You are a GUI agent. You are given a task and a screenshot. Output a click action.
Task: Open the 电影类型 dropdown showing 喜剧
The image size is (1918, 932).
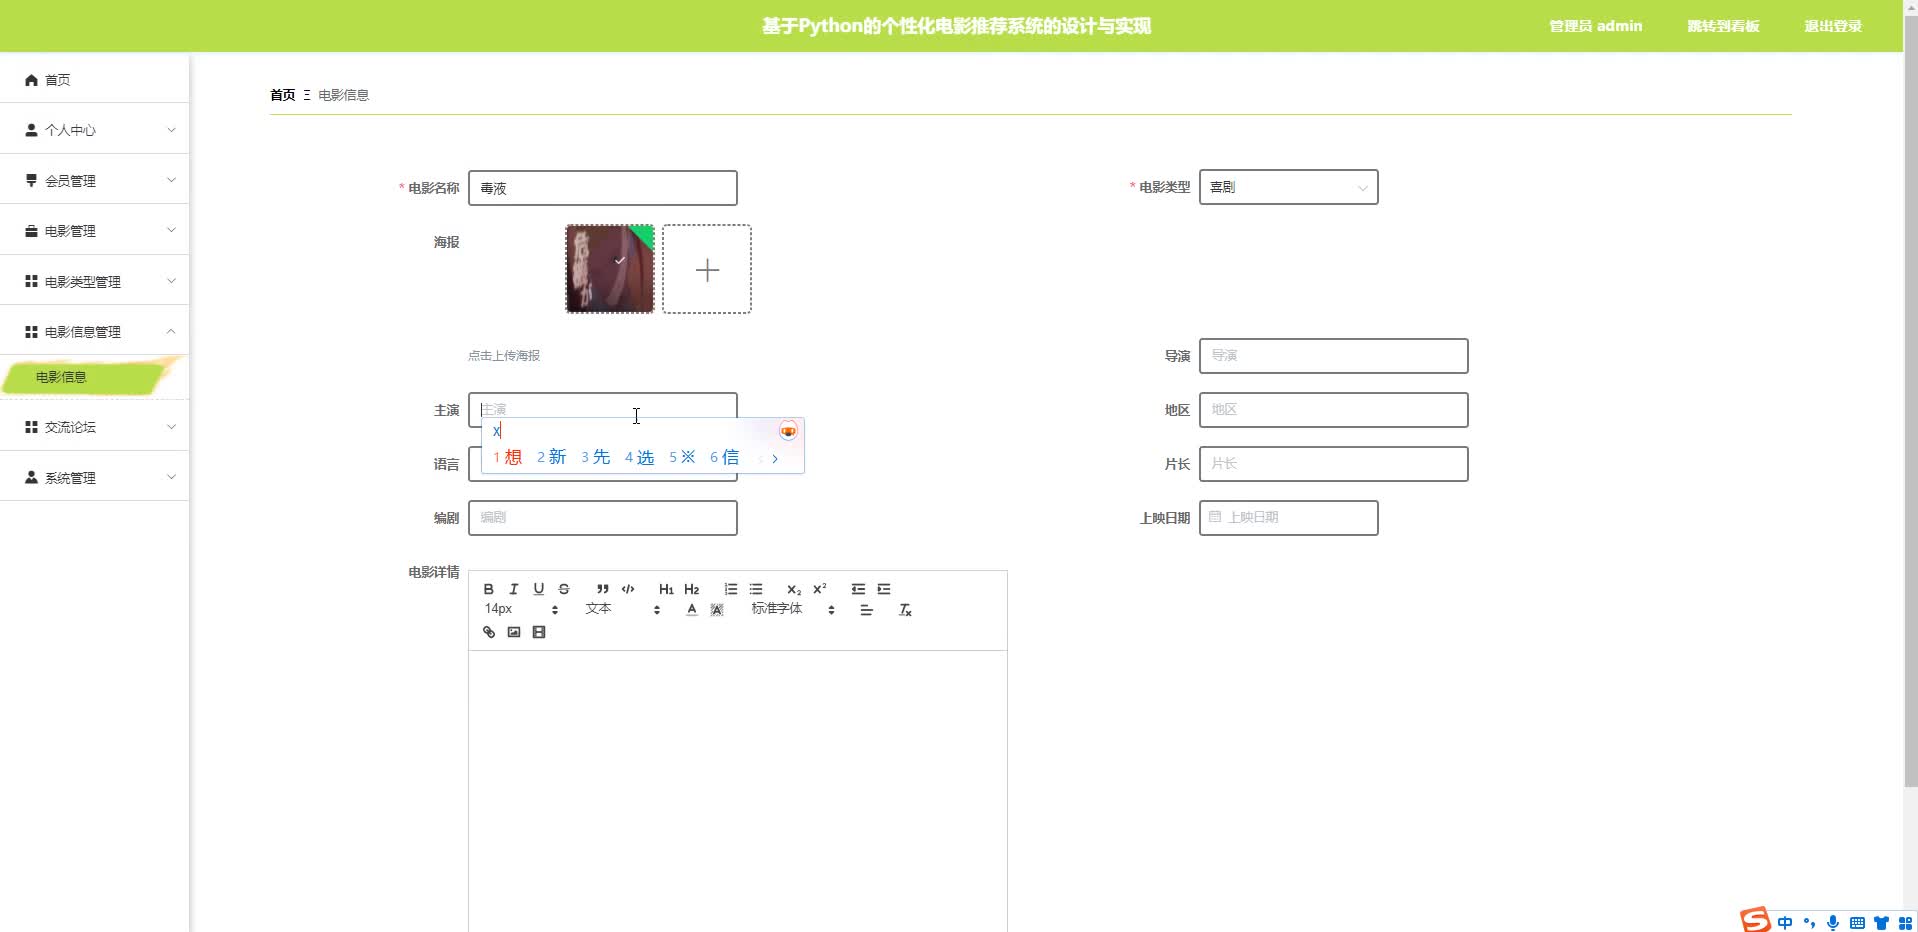coord(1288,187)
